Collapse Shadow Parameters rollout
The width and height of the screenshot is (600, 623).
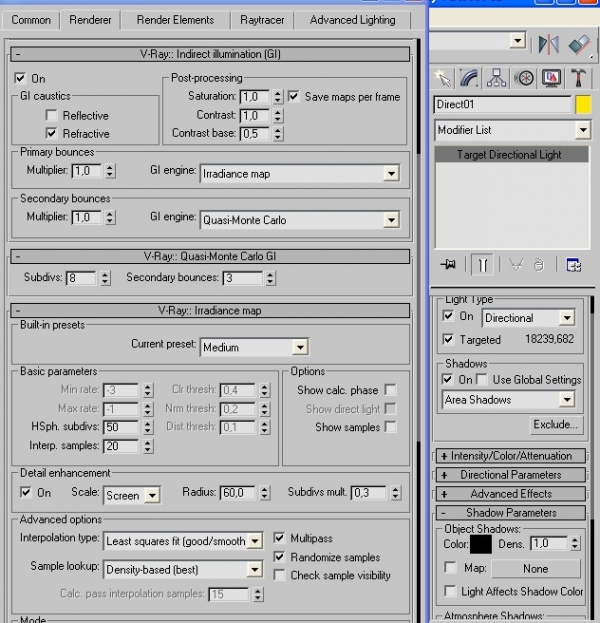click(511, 513)
